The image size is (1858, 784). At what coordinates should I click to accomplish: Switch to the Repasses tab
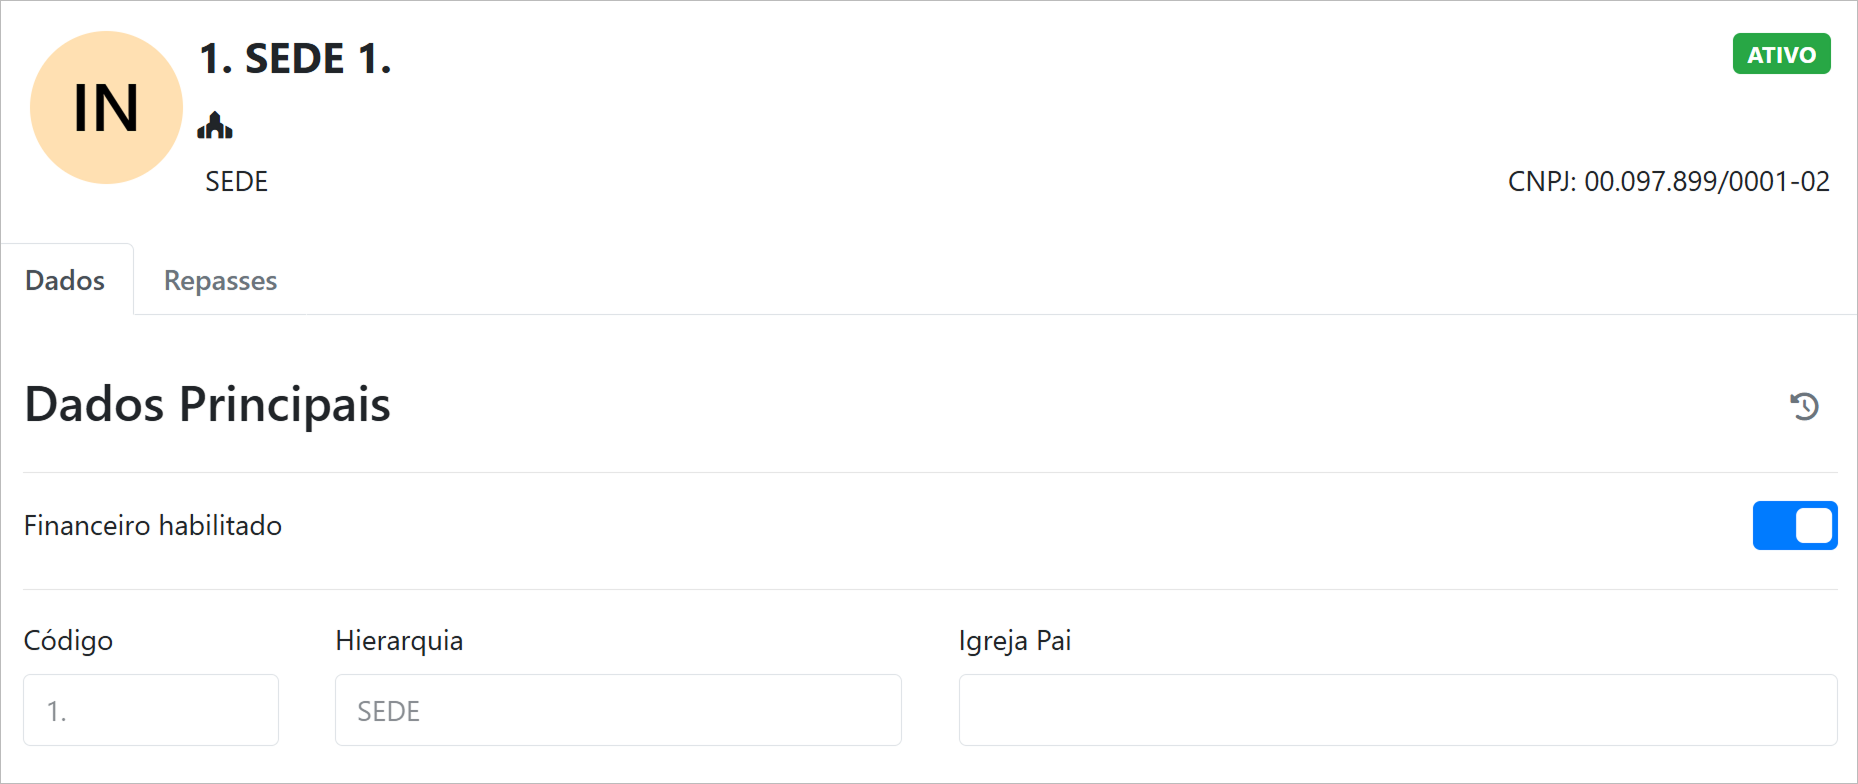pyautogui.click(x=220, y=281)
